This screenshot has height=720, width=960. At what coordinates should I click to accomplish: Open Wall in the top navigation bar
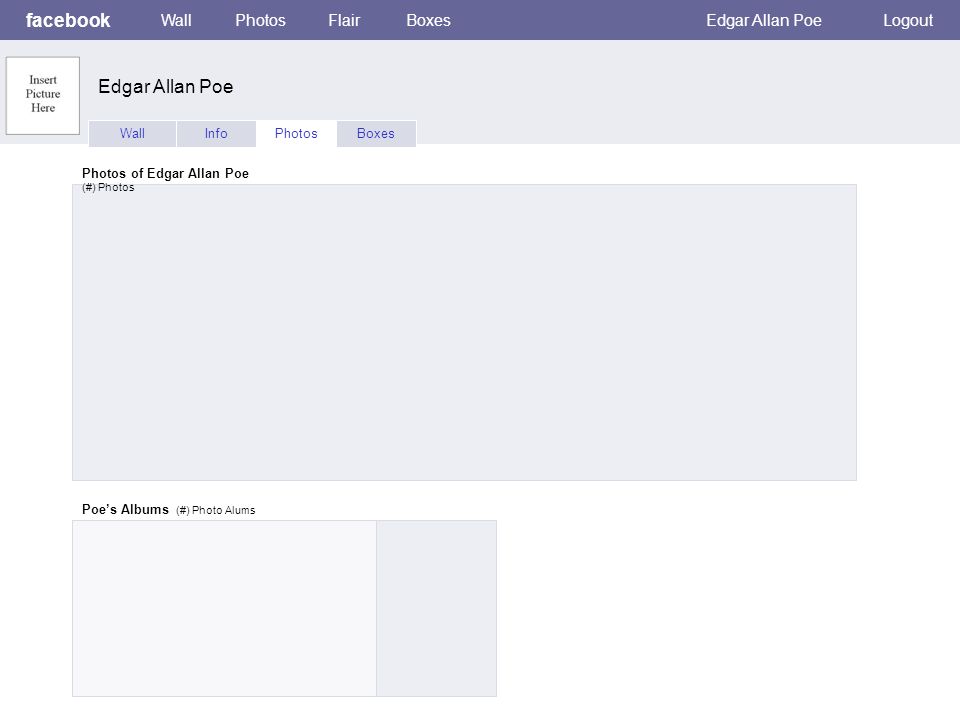(176, 20)
